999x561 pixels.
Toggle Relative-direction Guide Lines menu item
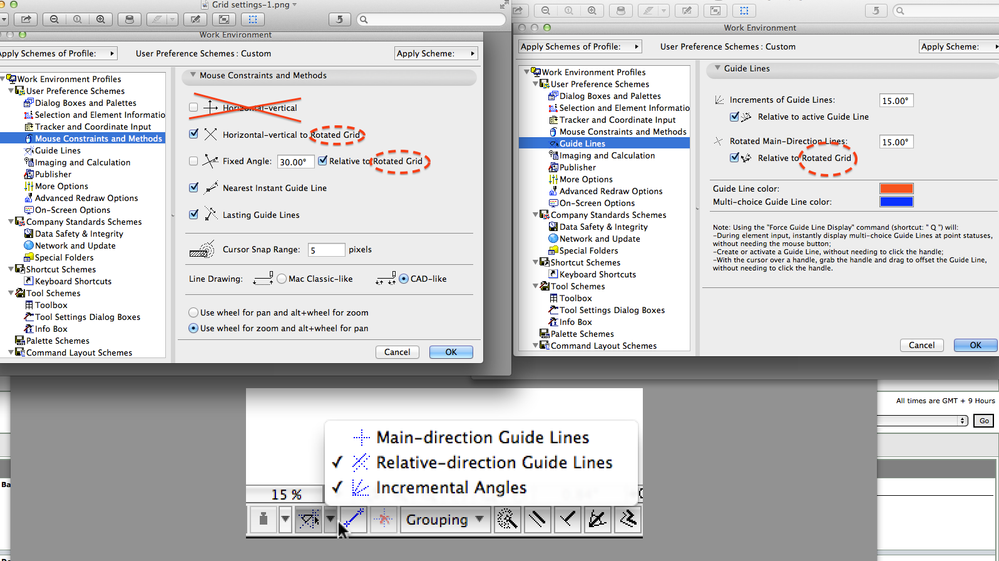pos(481,462)
